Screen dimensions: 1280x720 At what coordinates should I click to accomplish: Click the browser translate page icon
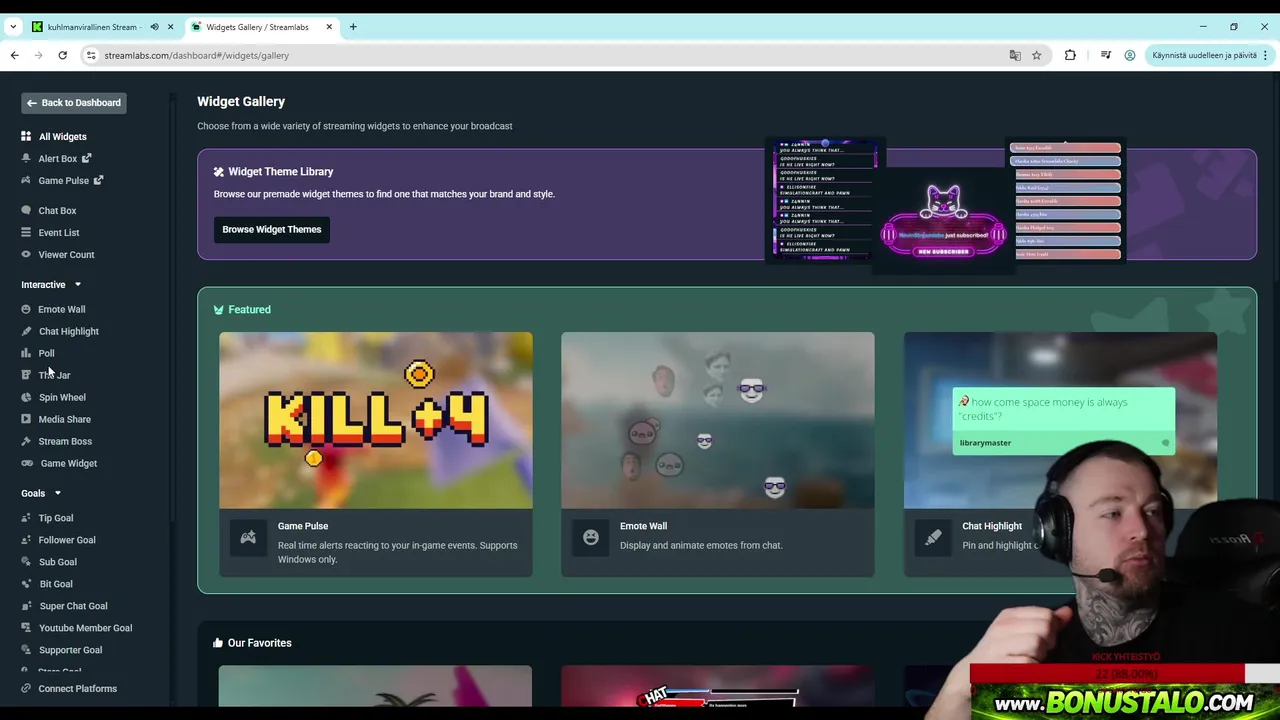[x=1015, y=55]
